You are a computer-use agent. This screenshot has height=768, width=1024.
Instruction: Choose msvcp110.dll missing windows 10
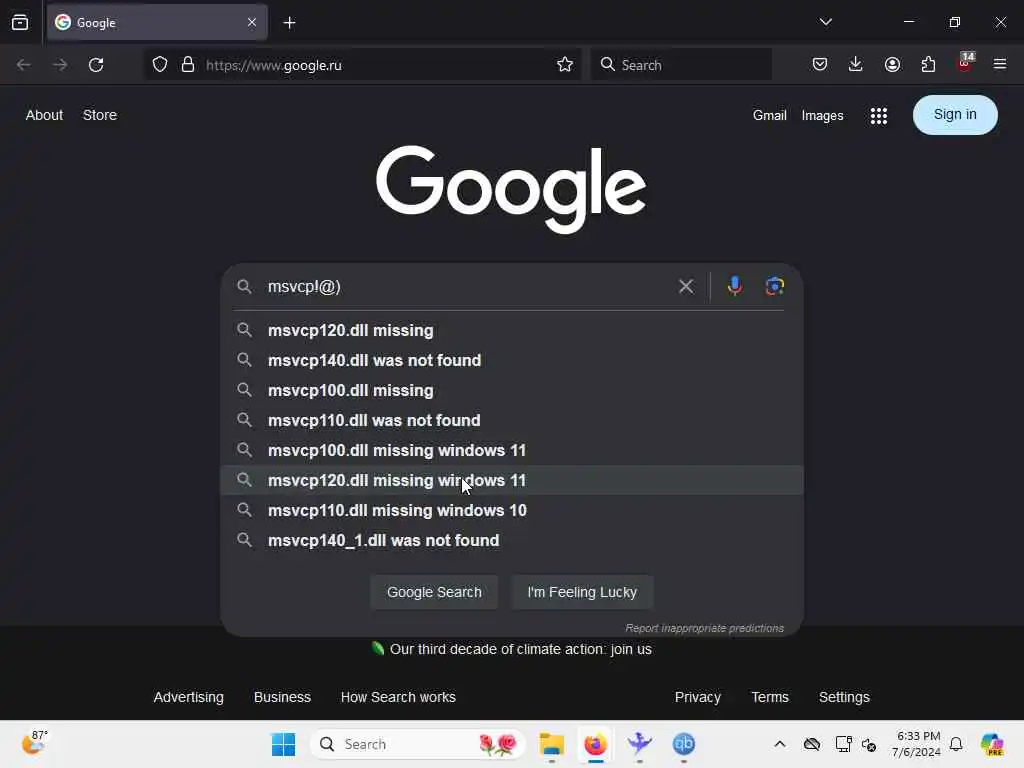pos(512,511)
